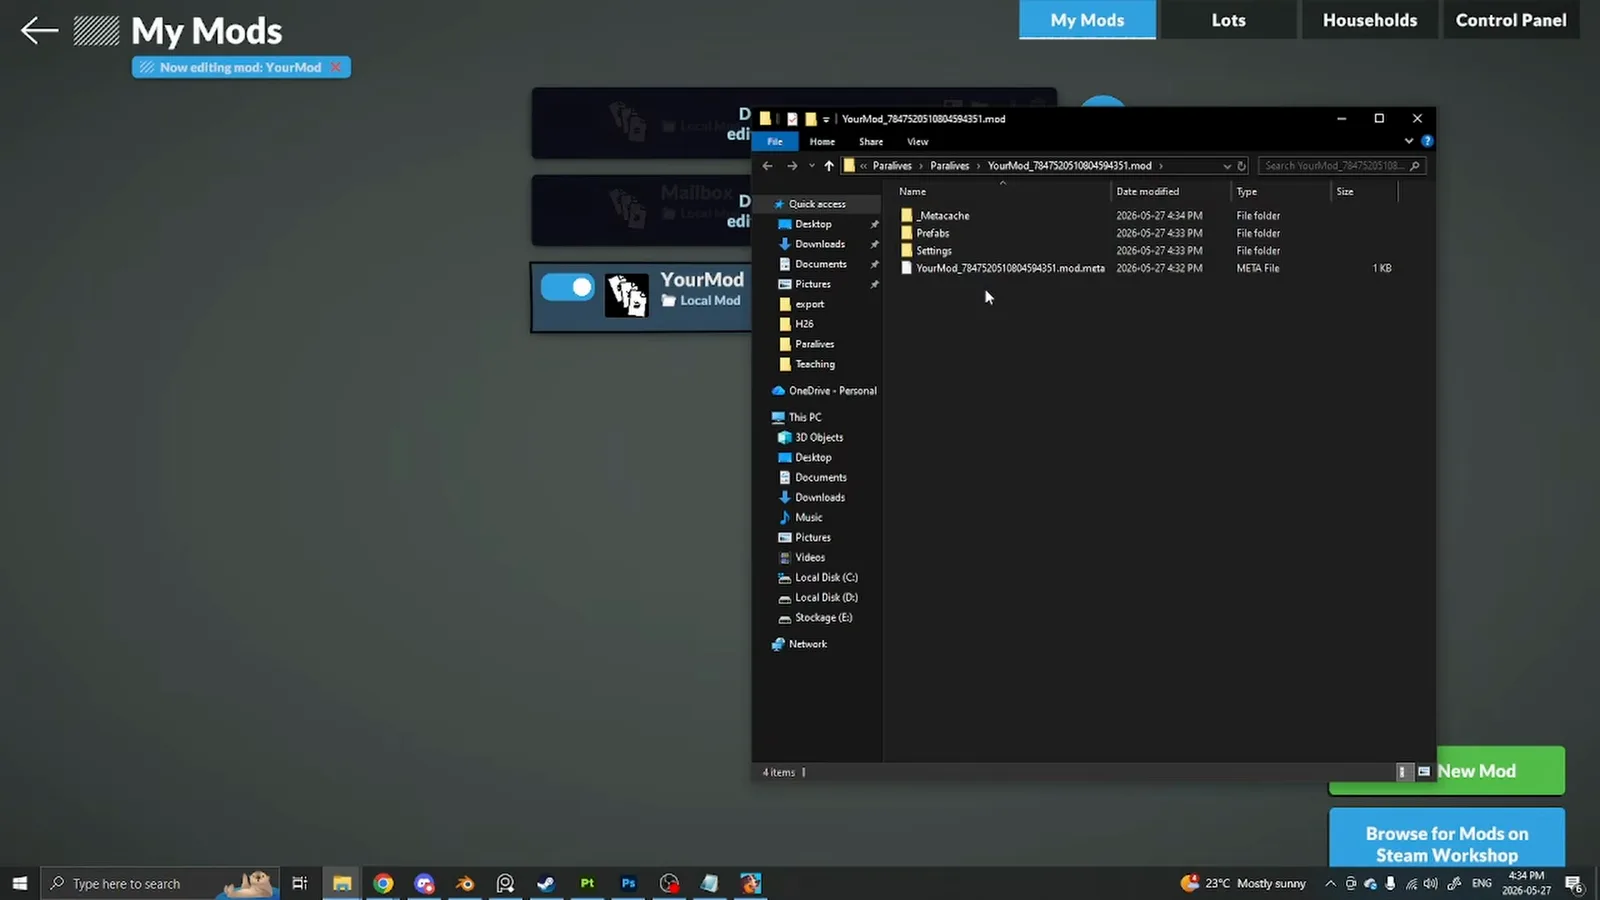Click Explorer's back navigation arrow
1600x900 pixels.
pyautogui.click(x=767, y=166)
